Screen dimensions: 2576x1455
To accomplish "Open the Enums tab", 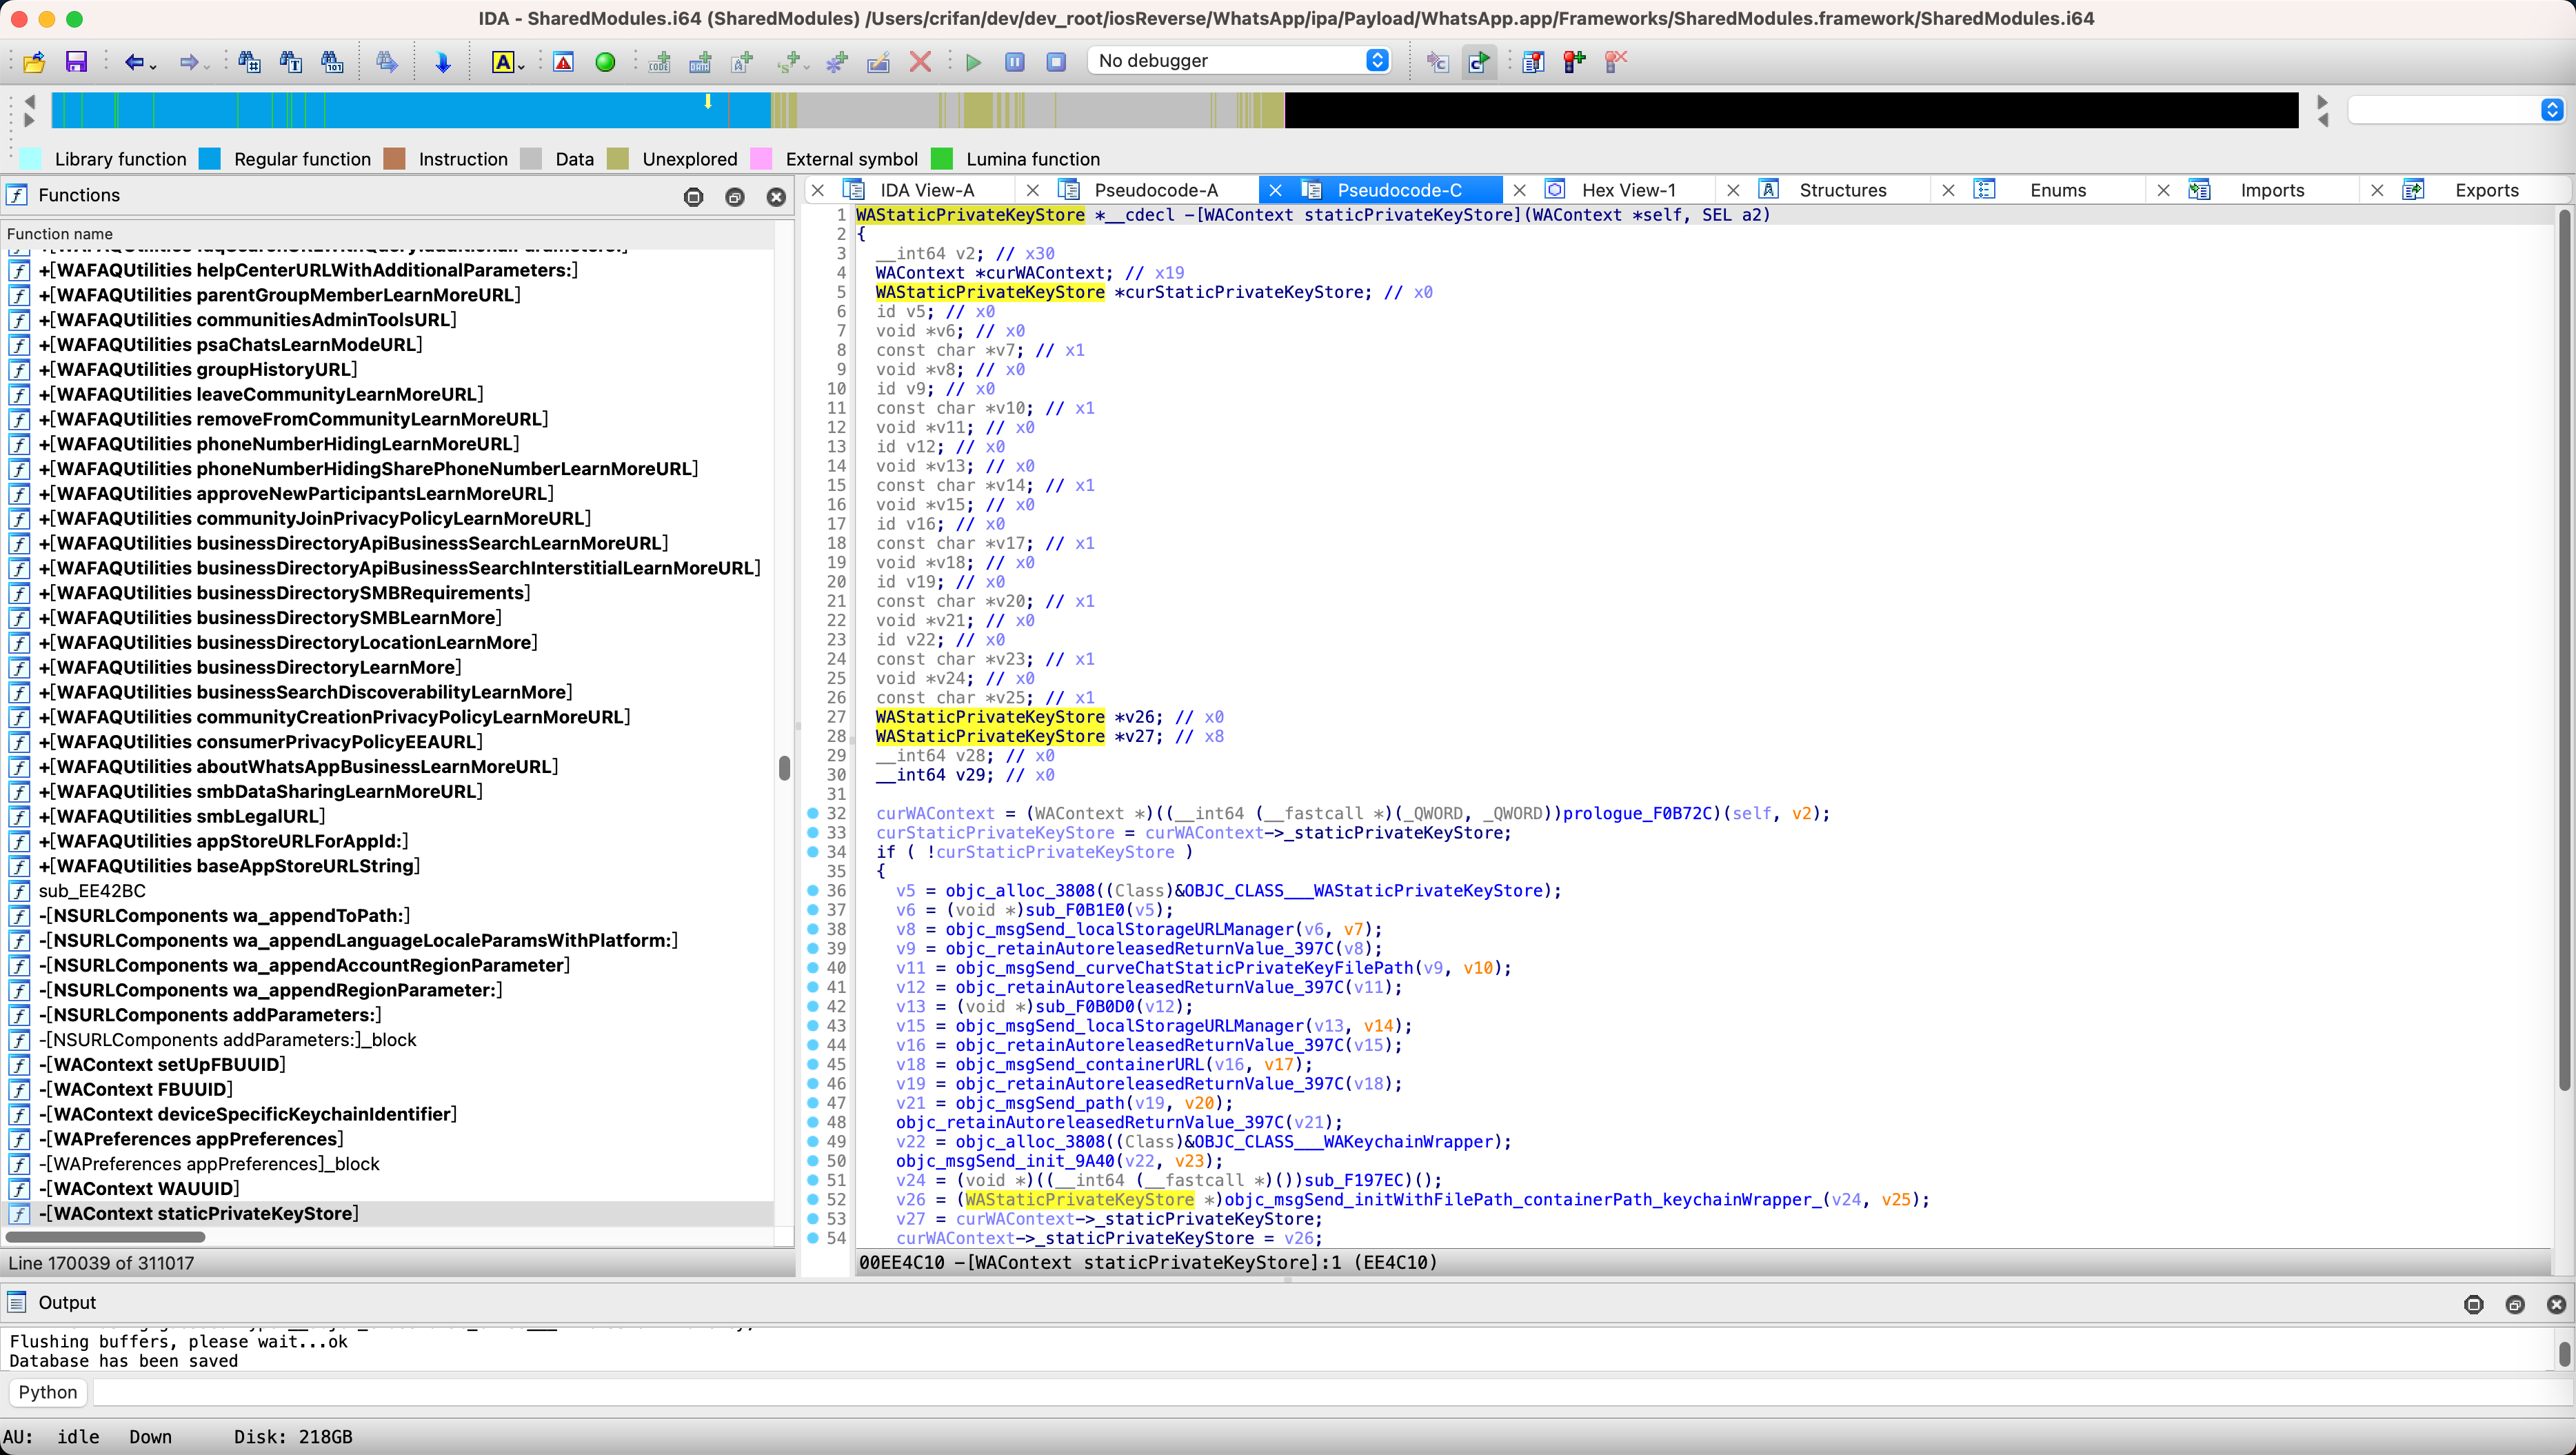I will (x=2057, y=190).
